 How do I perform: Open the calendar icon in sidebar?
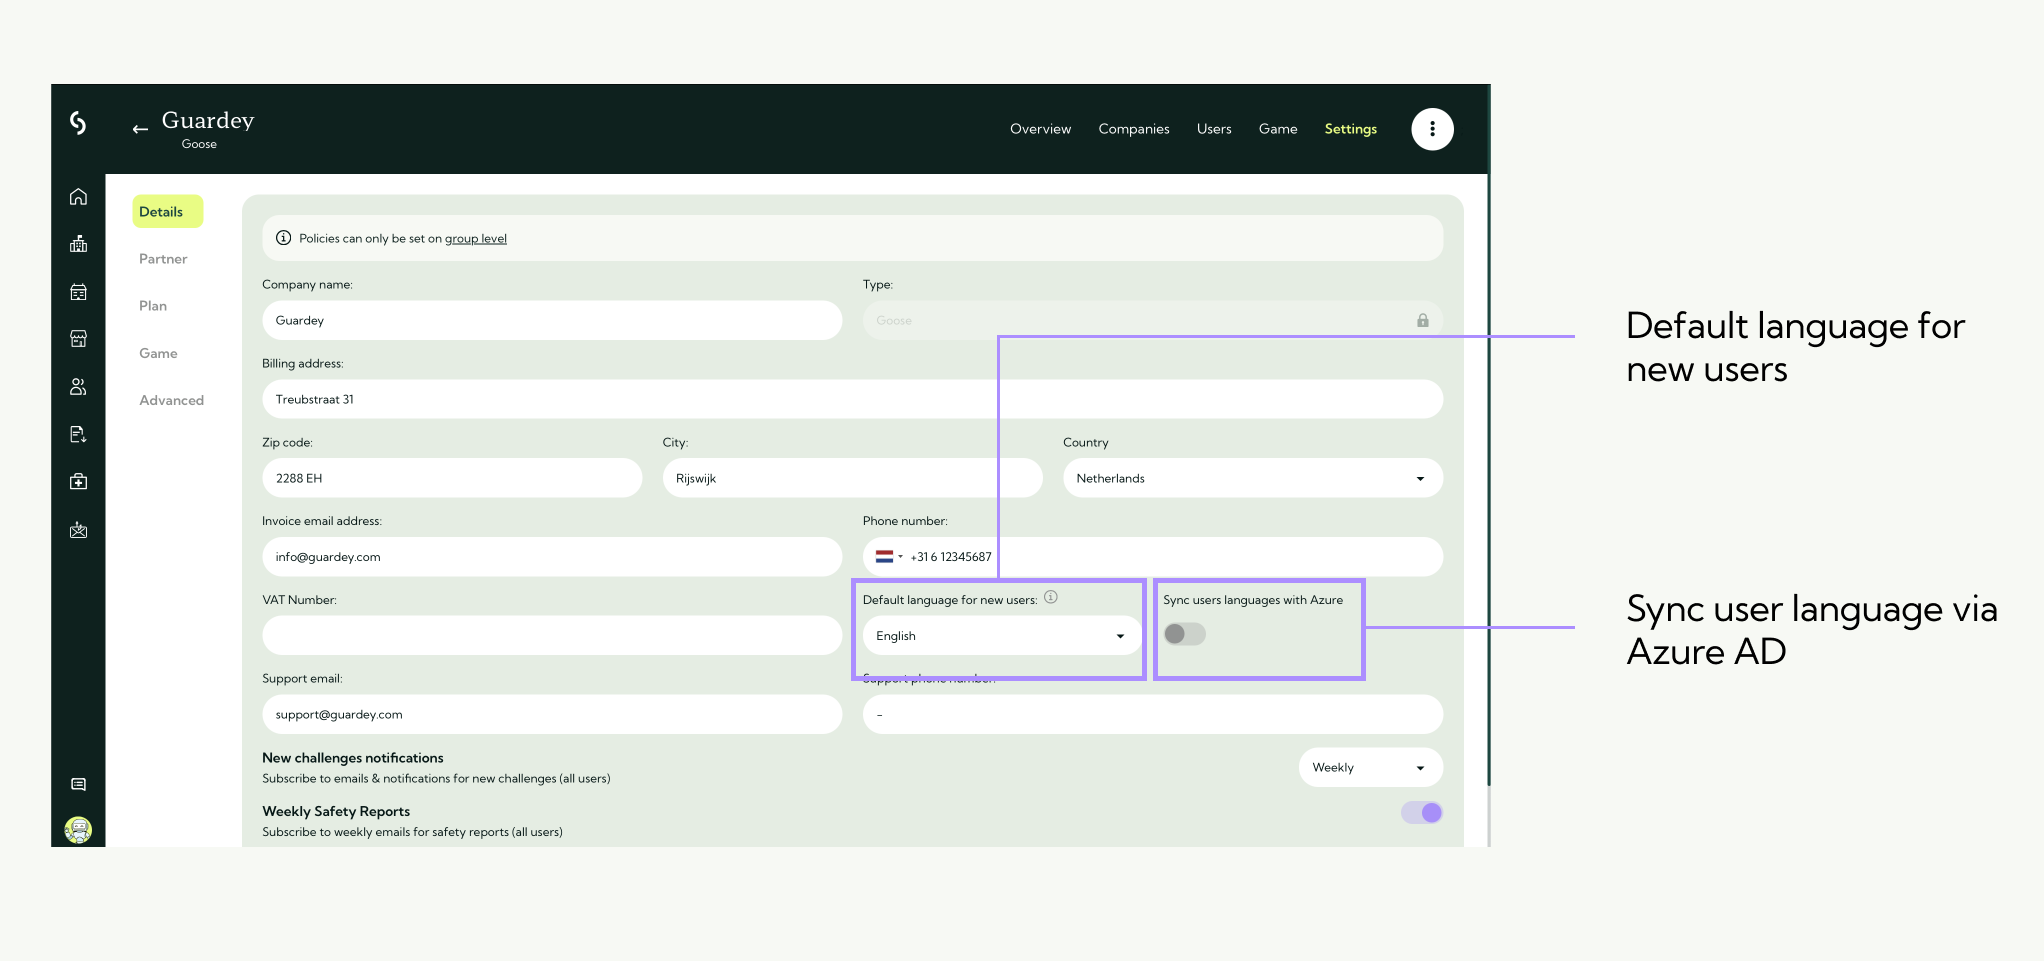tap(78, 292)
